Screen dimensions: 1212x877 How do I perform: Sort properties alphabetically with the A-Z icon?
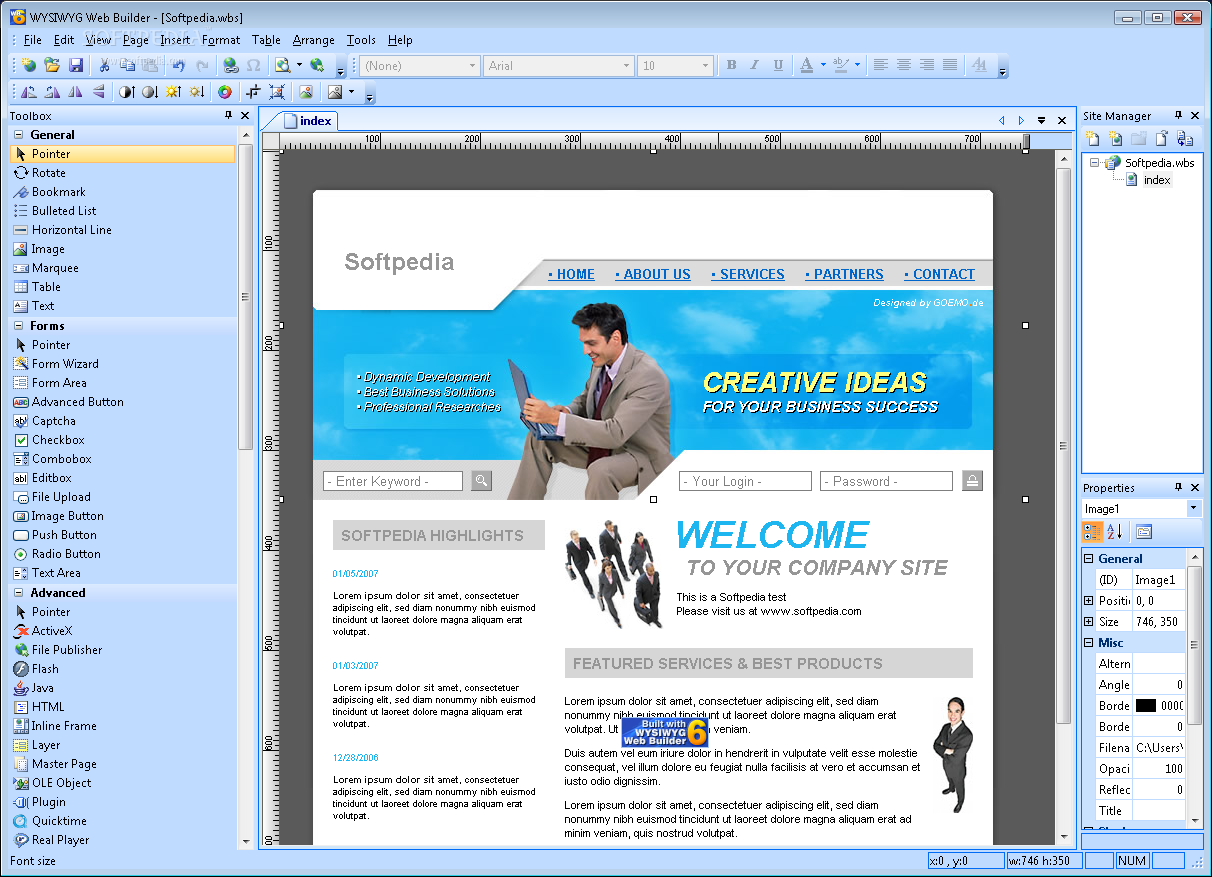click(x=1115, y=532)
